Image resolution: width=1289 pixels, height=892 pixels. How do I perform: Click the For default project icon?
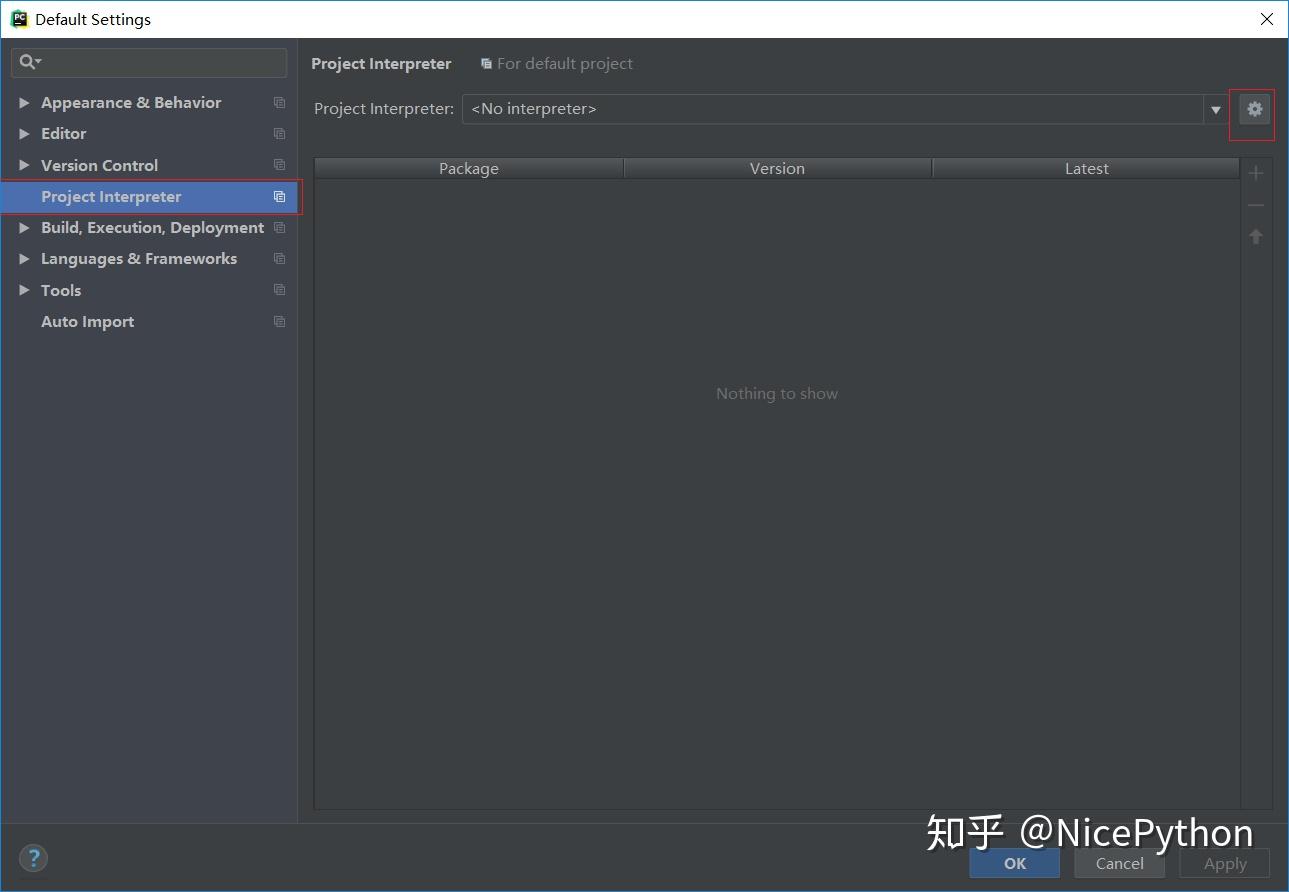point(486,64)
